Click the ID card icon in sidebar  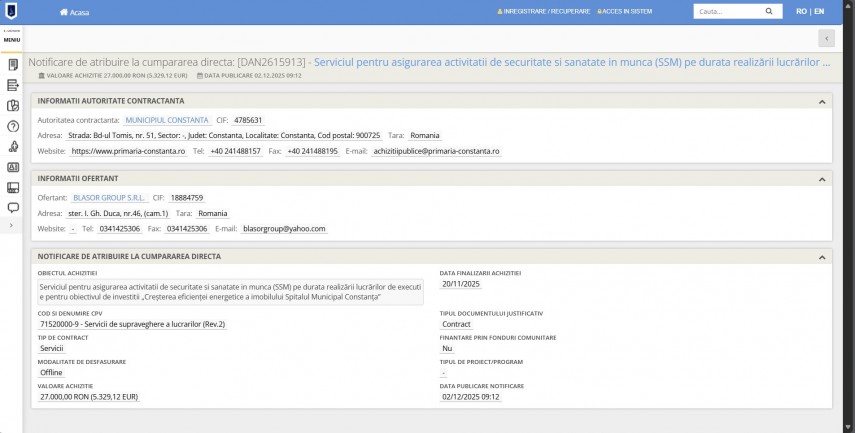13,167
